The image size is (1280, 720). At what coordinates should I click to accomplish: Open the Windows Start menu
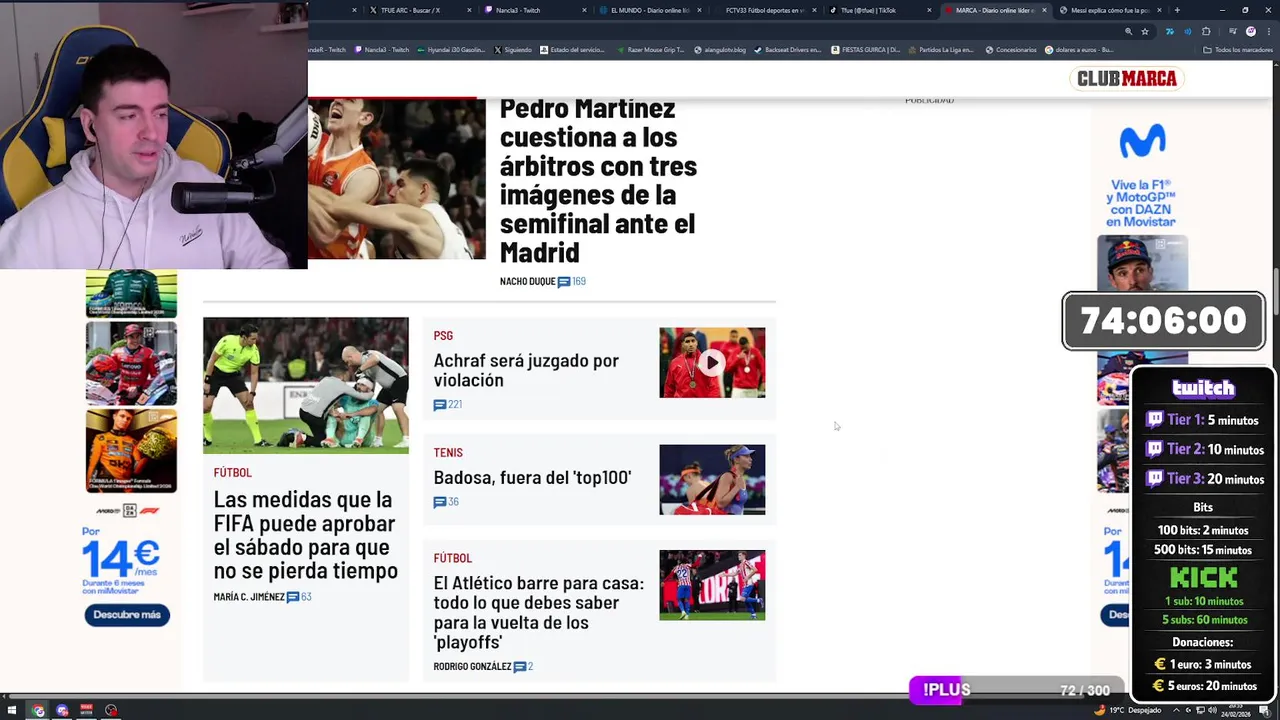coord(12,711)
